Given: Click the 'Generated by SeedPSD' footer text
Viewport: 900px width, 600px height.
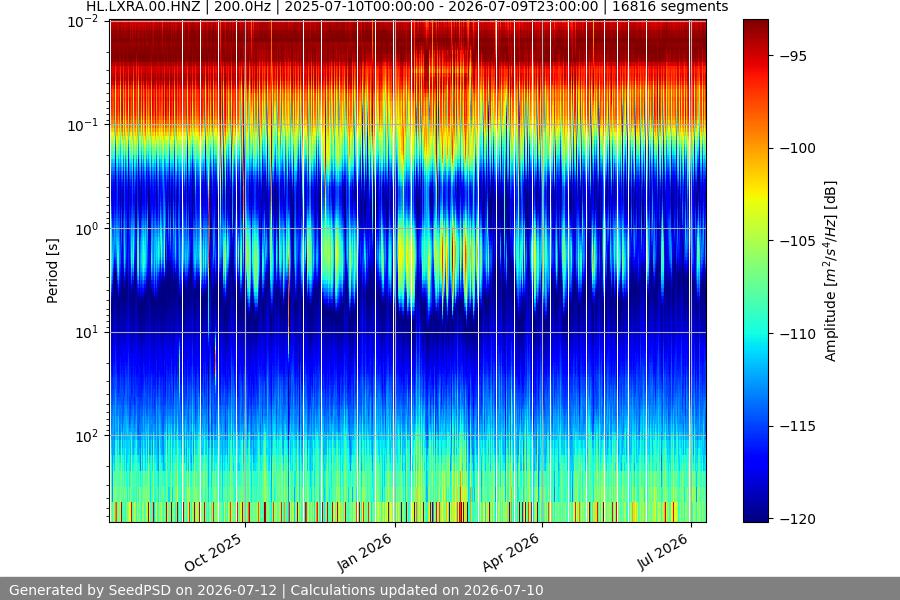Looking at the screenshot, I should point(276,590).
